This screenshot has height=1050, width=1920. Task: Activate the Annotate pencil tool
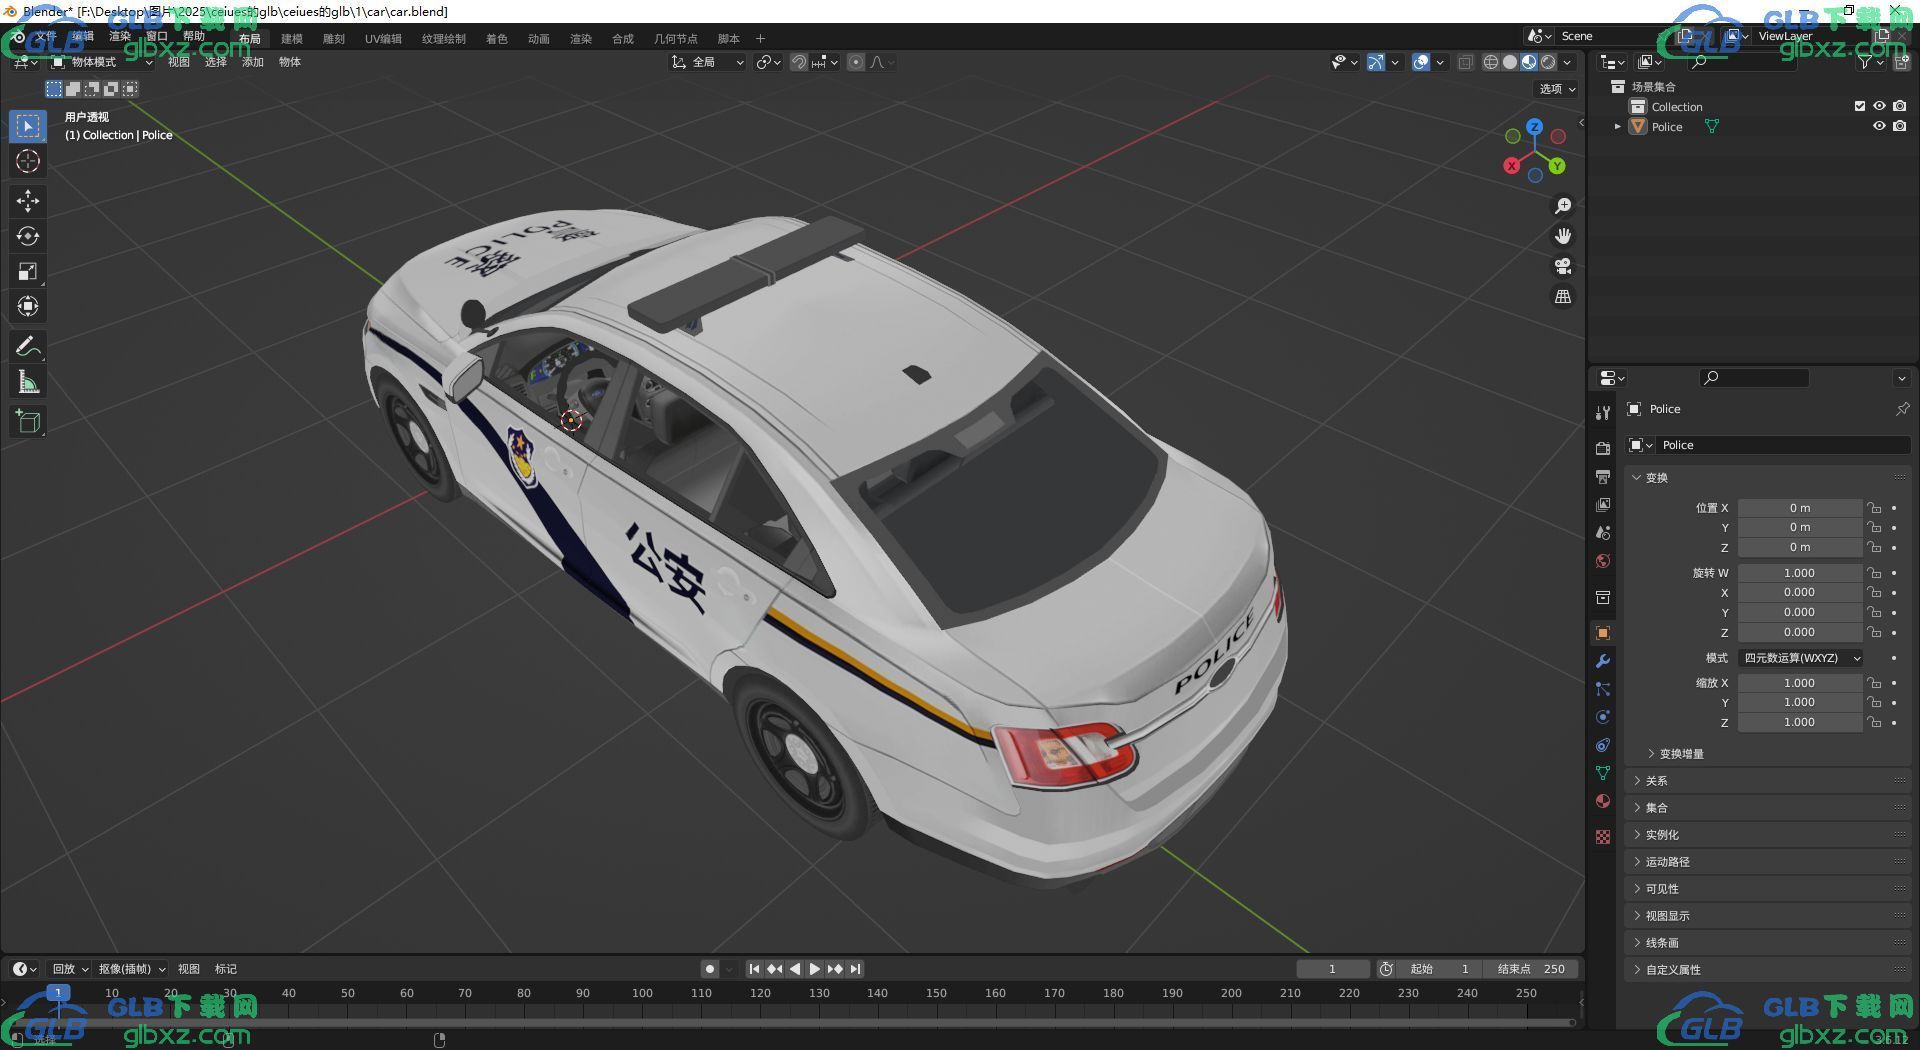tap(28, 346)
